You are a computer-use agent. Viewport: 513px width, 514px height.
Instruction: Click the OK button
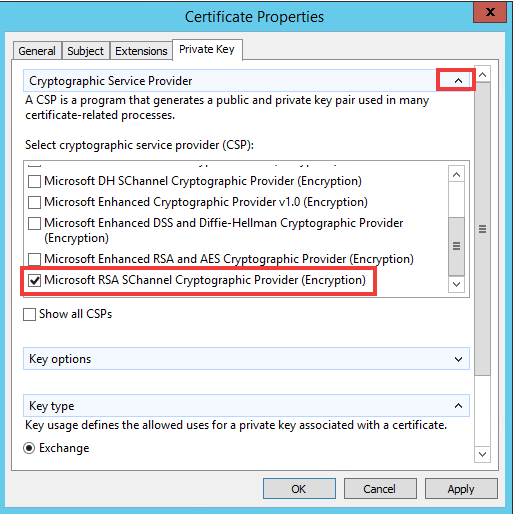click(299, 489)
